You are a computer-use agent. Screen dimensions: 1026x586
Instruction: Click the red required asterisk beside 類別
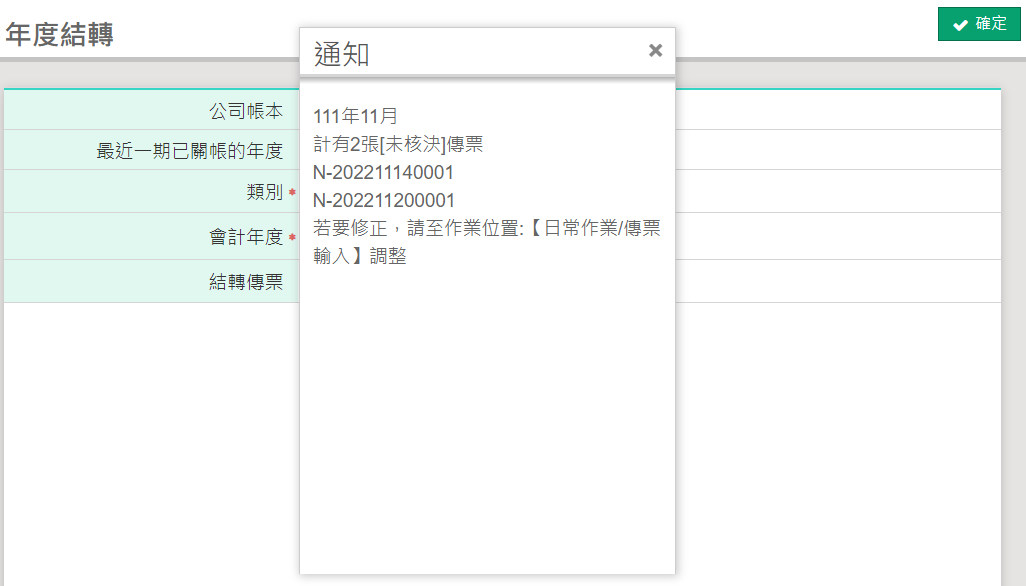tap(292, 192)
